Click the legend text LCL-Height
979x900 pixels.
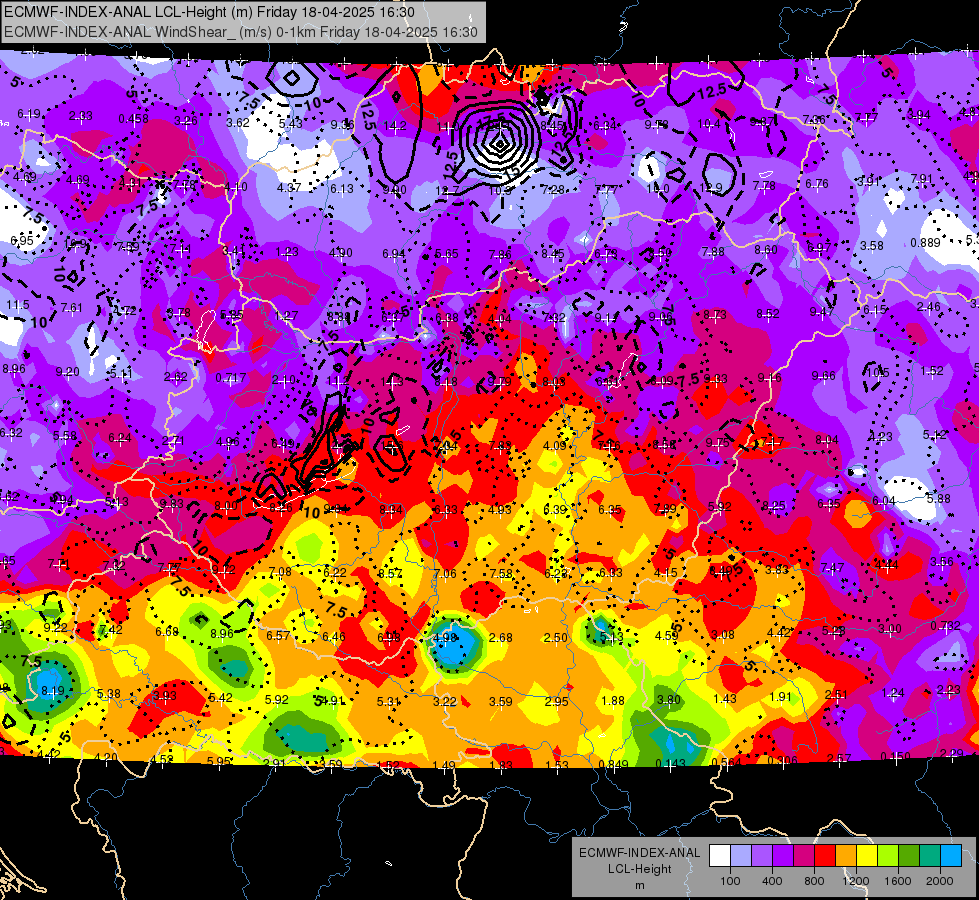point(639,869)
